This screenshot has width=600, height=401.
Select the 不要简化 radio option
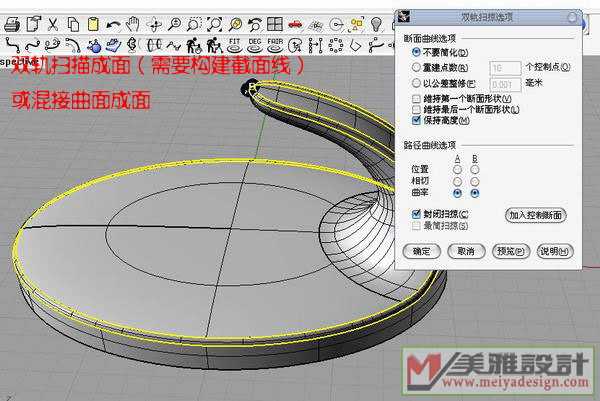click(x=416, y=51)
